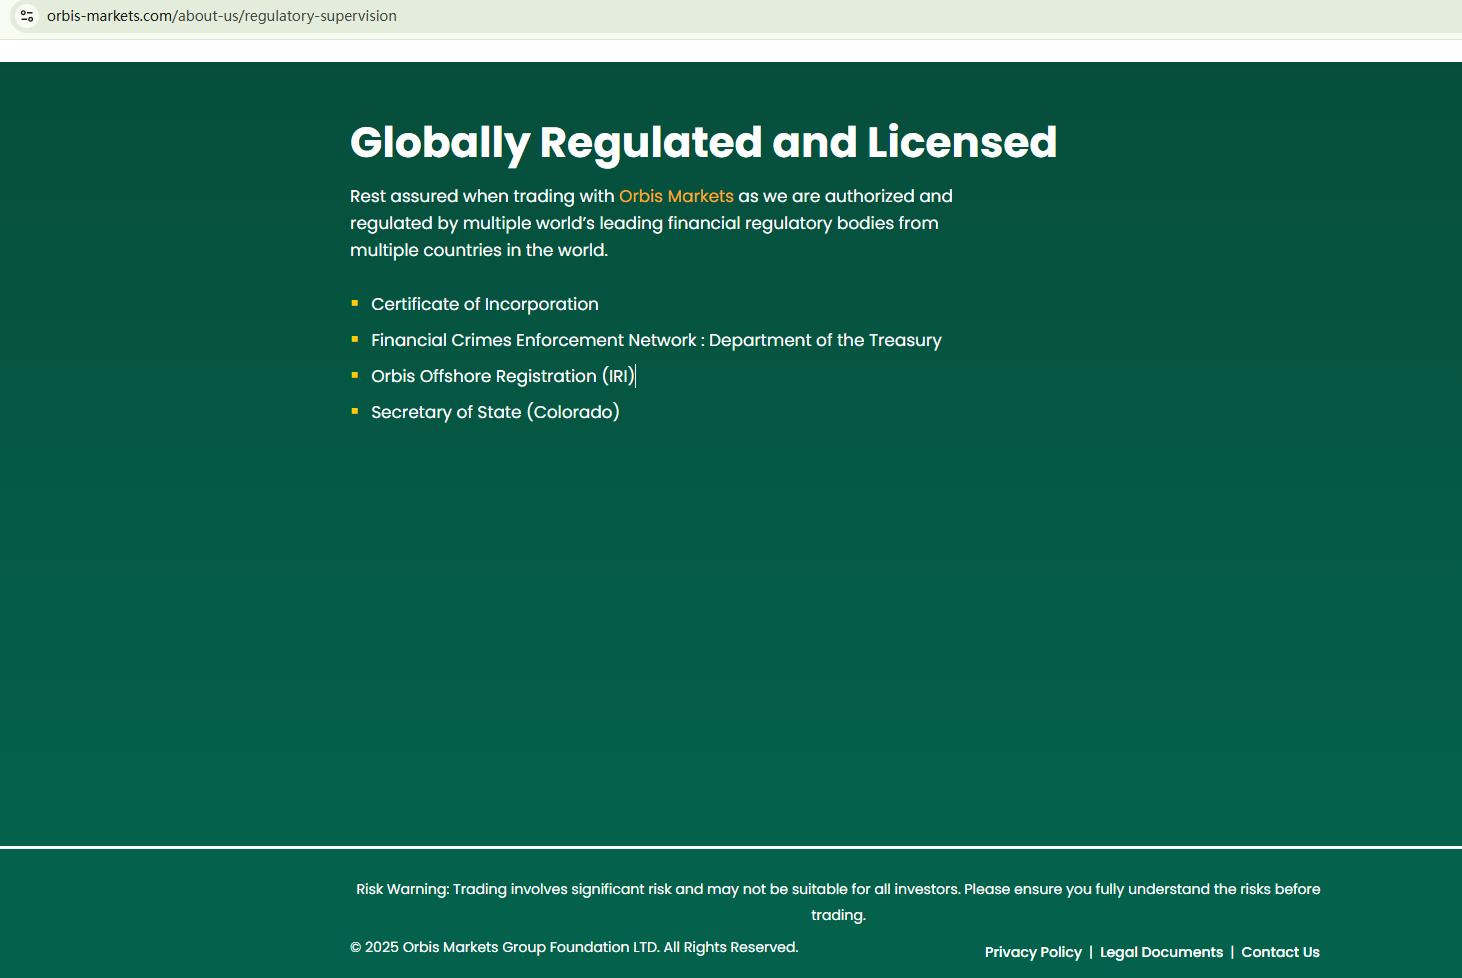Go to Legal Documents in footer

pos(1161,952)
